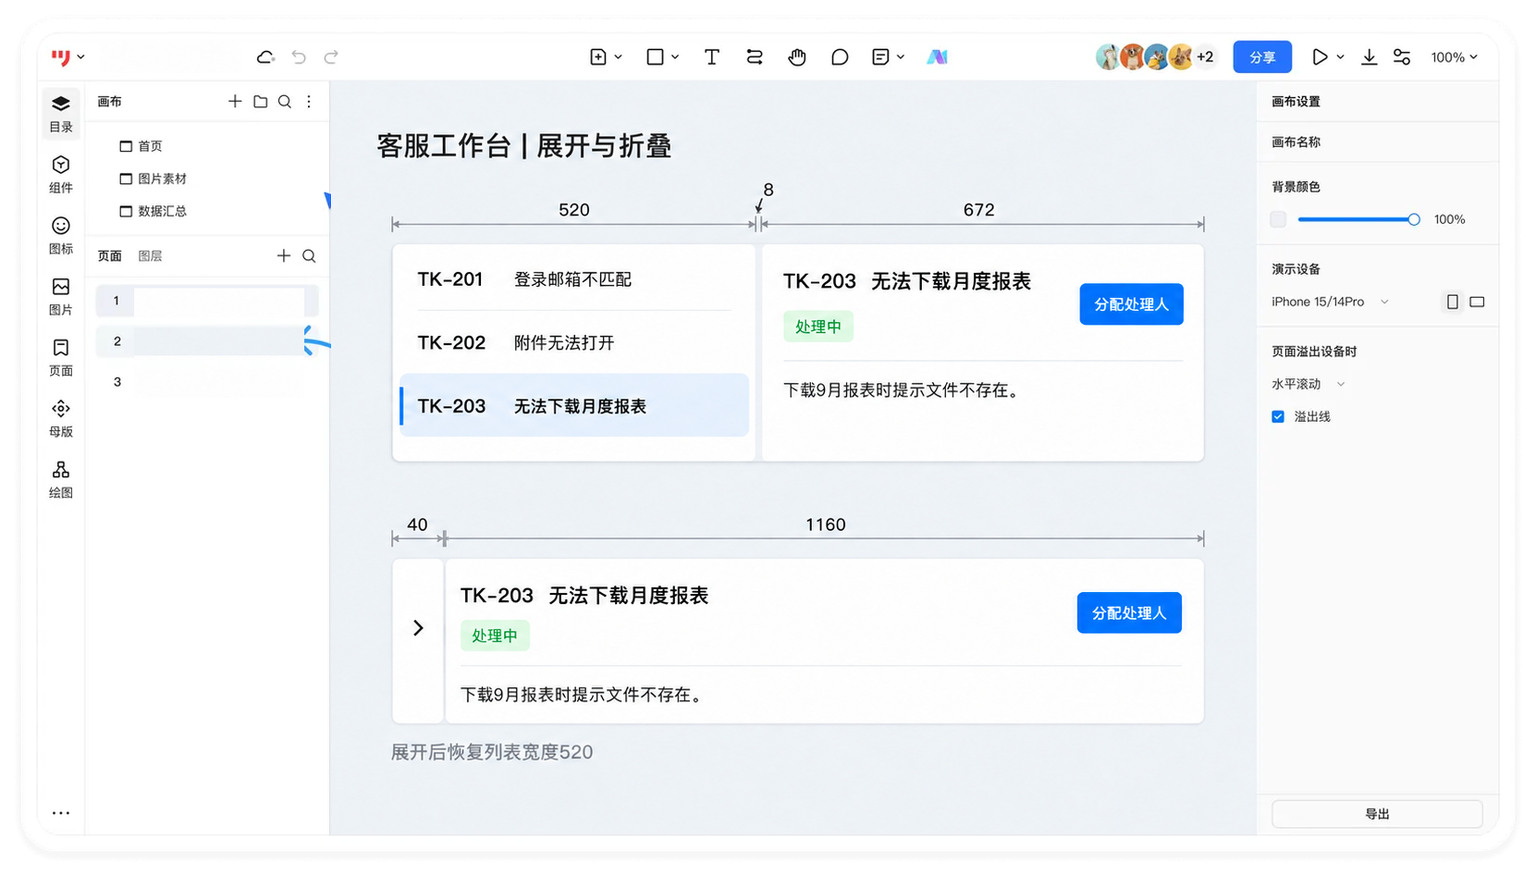Select the connector line tool
1536x876 pixels.
tap(755, 57)
